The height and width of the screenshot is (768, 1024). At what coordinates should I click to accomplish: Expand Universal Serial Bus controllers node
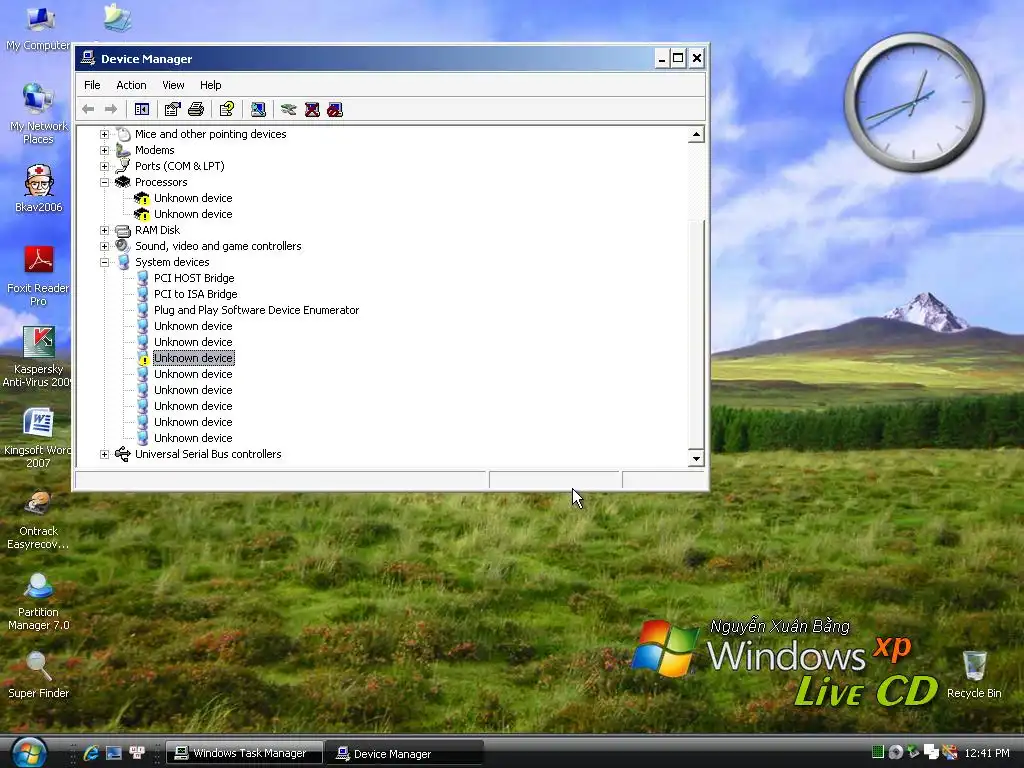pyautogui.click(x=104, y=455)
